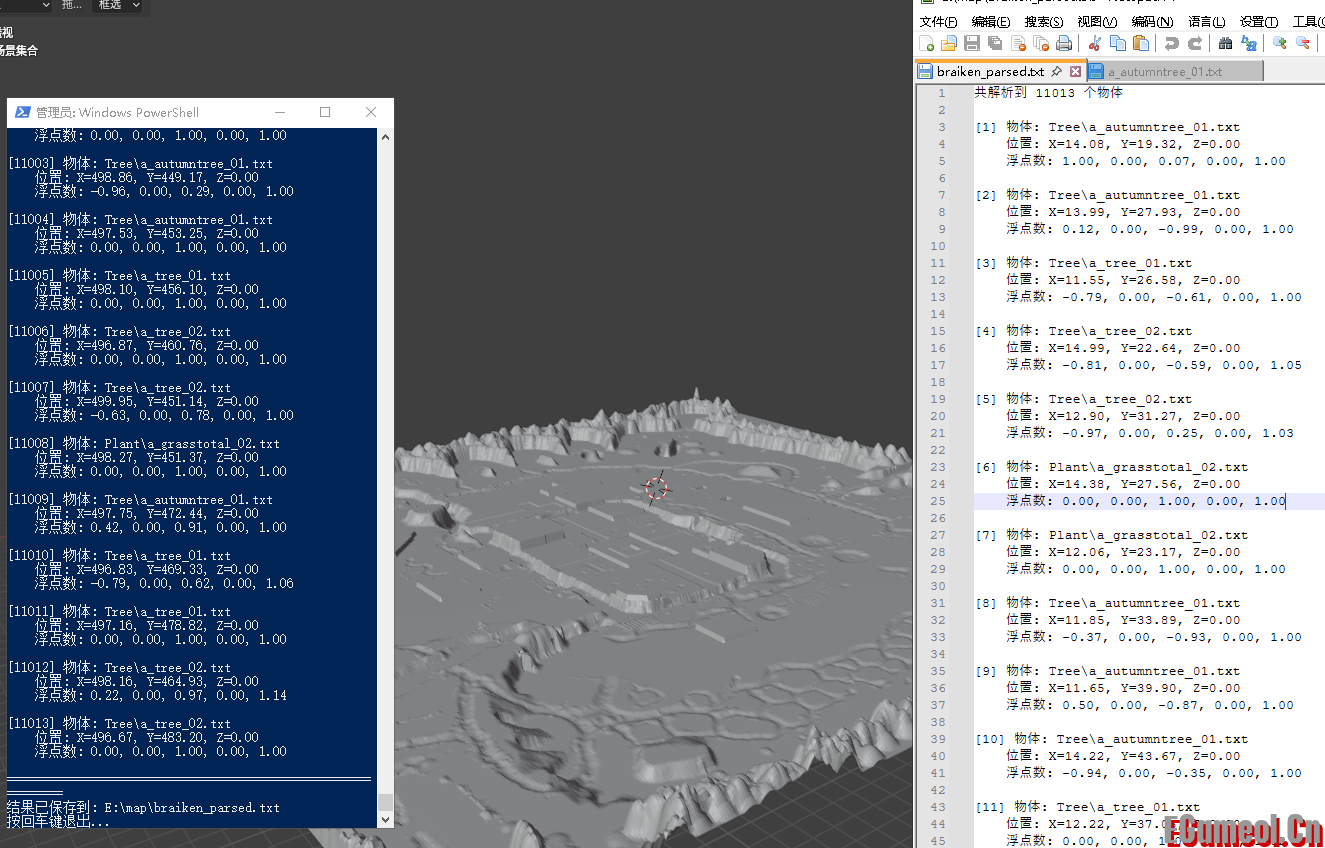Screen dimensions: 1325x848
Task: Click the Find binoculars icon
Action: click(x=1225, y=43)
